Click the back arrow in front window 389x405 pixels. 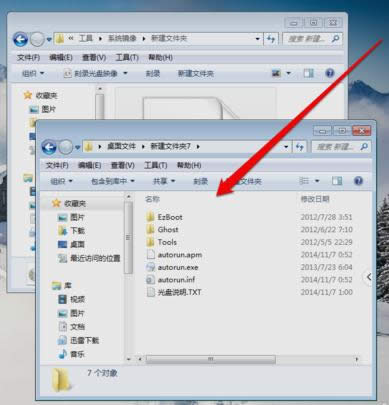click(x=49, y=147)
